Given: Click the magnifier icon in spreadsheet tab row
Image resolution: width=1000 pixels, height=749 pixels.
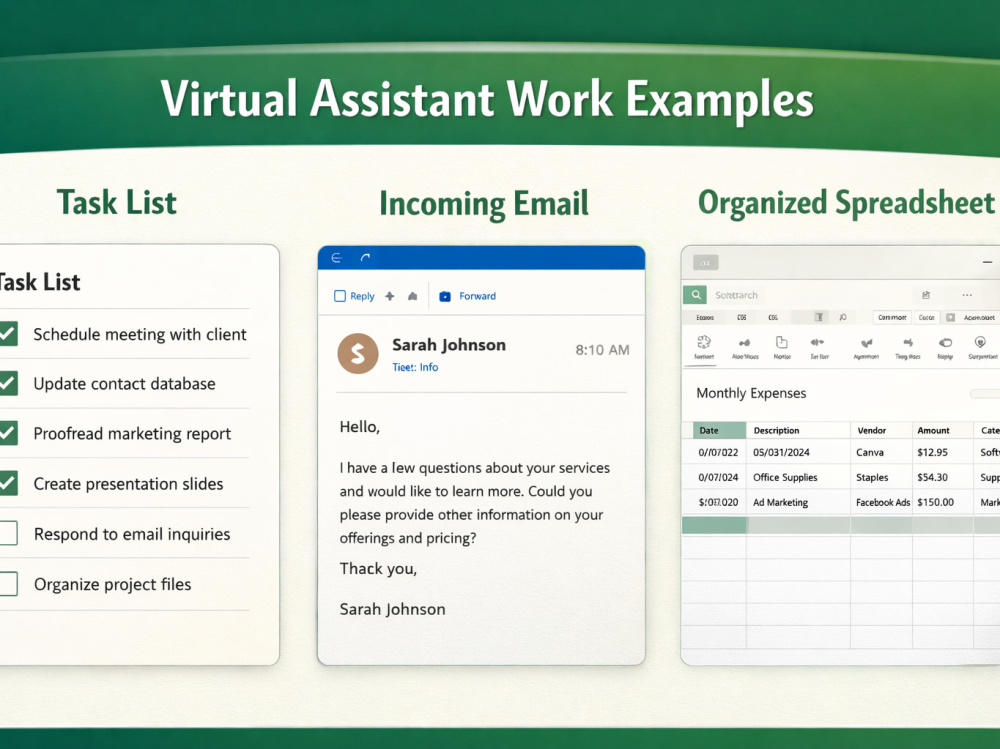Looking at the screenshot, I should (842, 317).
